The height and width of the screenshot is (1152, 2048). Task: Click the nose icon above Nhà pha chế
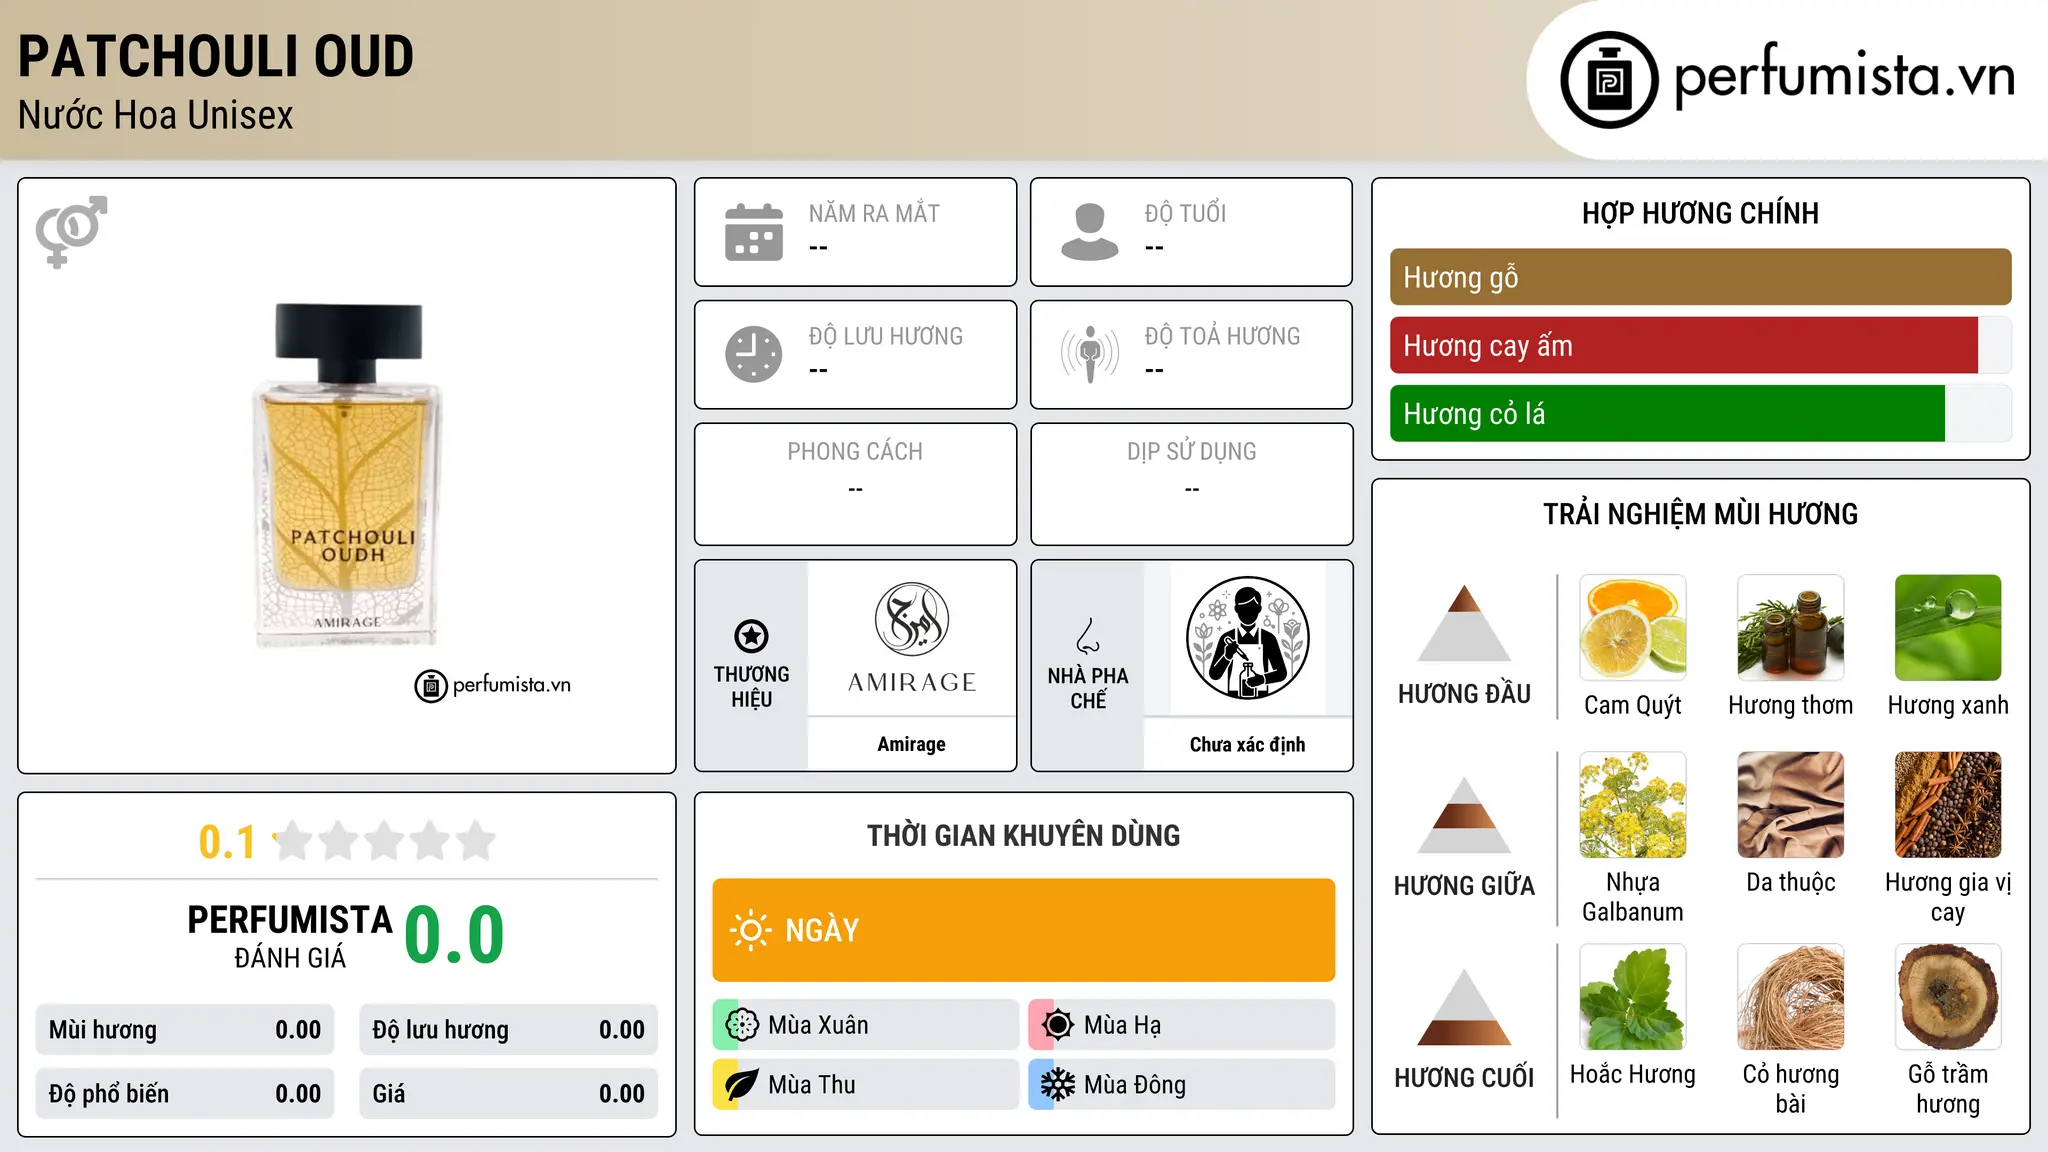point(1088,635)
